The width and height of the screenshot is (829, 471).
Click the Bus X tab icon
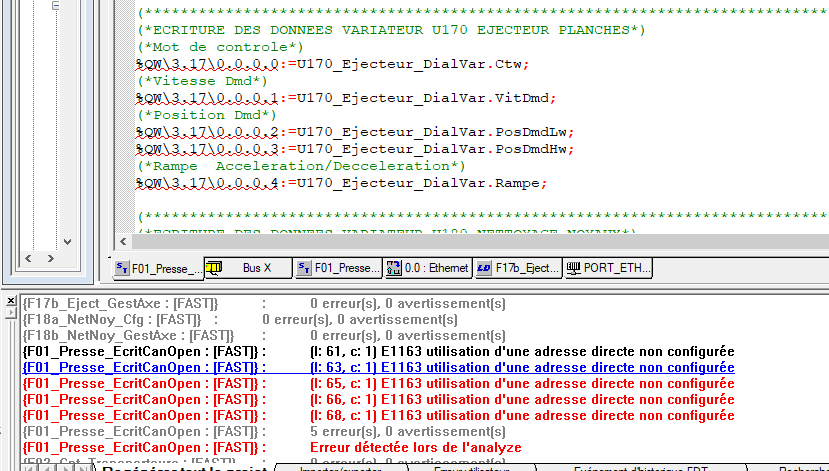pos(214,268)
